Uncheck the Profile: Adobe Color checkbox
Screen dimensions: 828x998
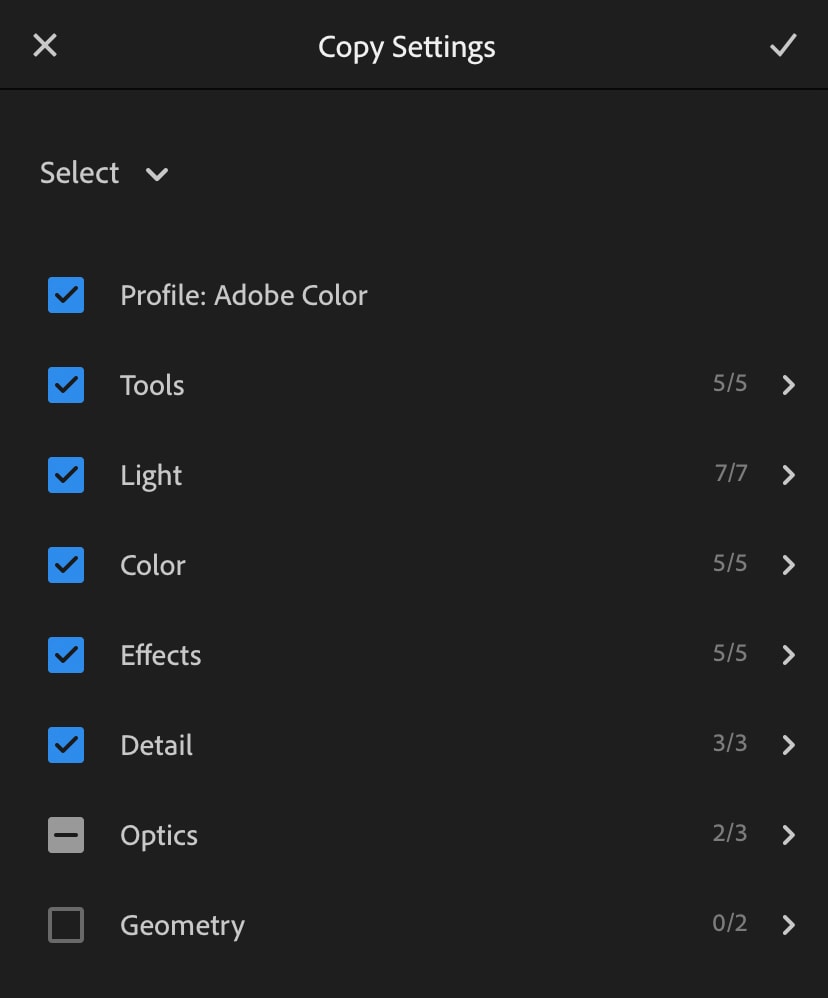[66, 295]
